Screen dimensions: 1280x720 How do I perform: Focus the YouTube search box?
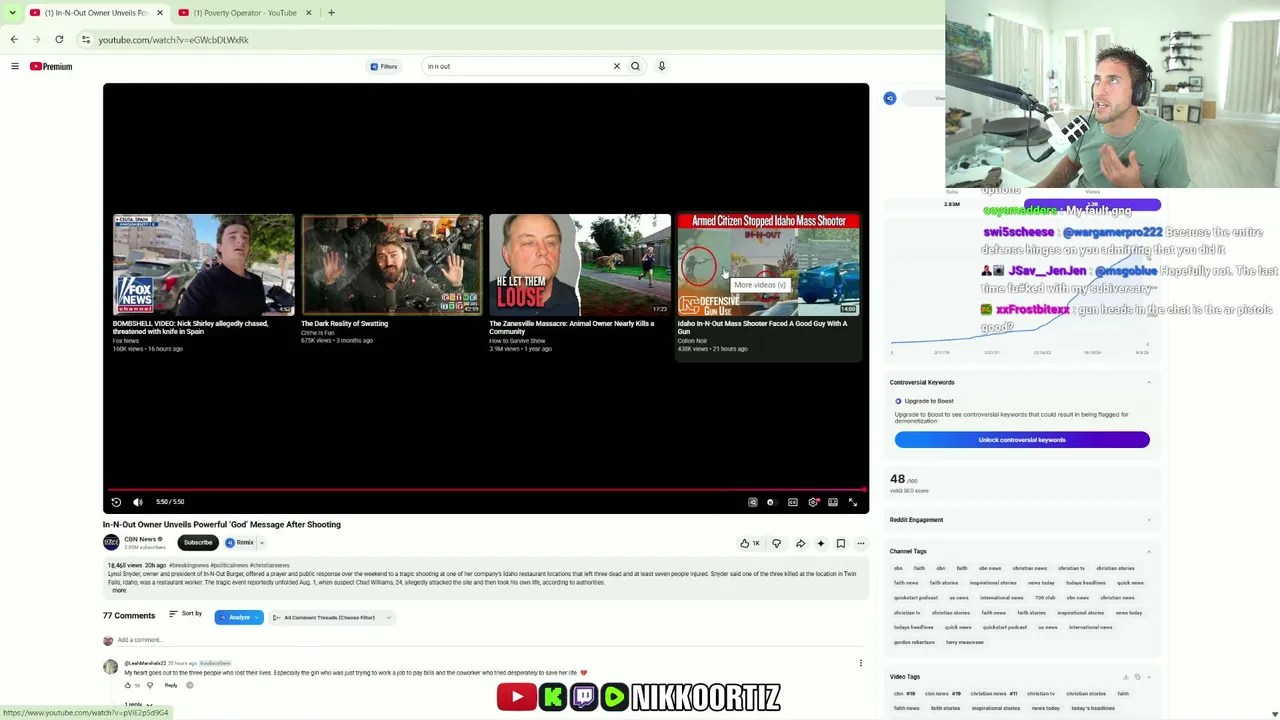pyautogui.click(x=515, y=66)
